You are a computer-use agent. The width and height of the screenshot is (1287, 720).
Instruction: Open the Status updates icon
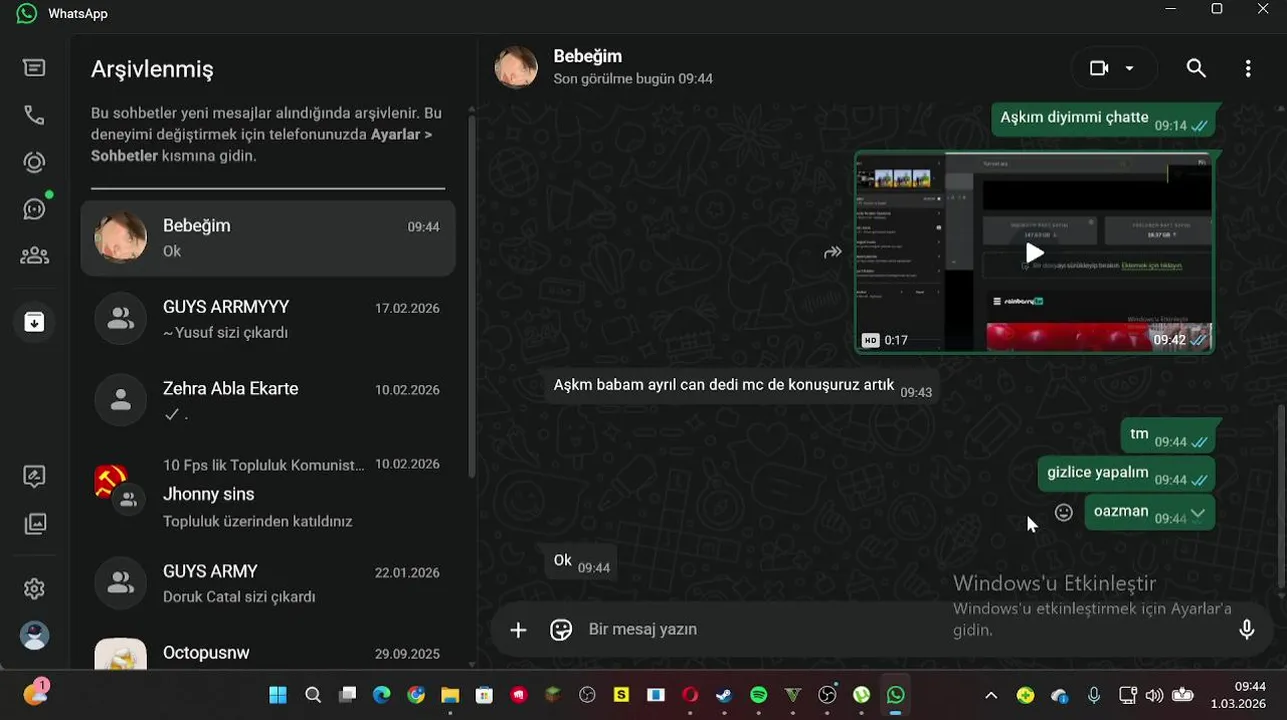pos(34,162)
